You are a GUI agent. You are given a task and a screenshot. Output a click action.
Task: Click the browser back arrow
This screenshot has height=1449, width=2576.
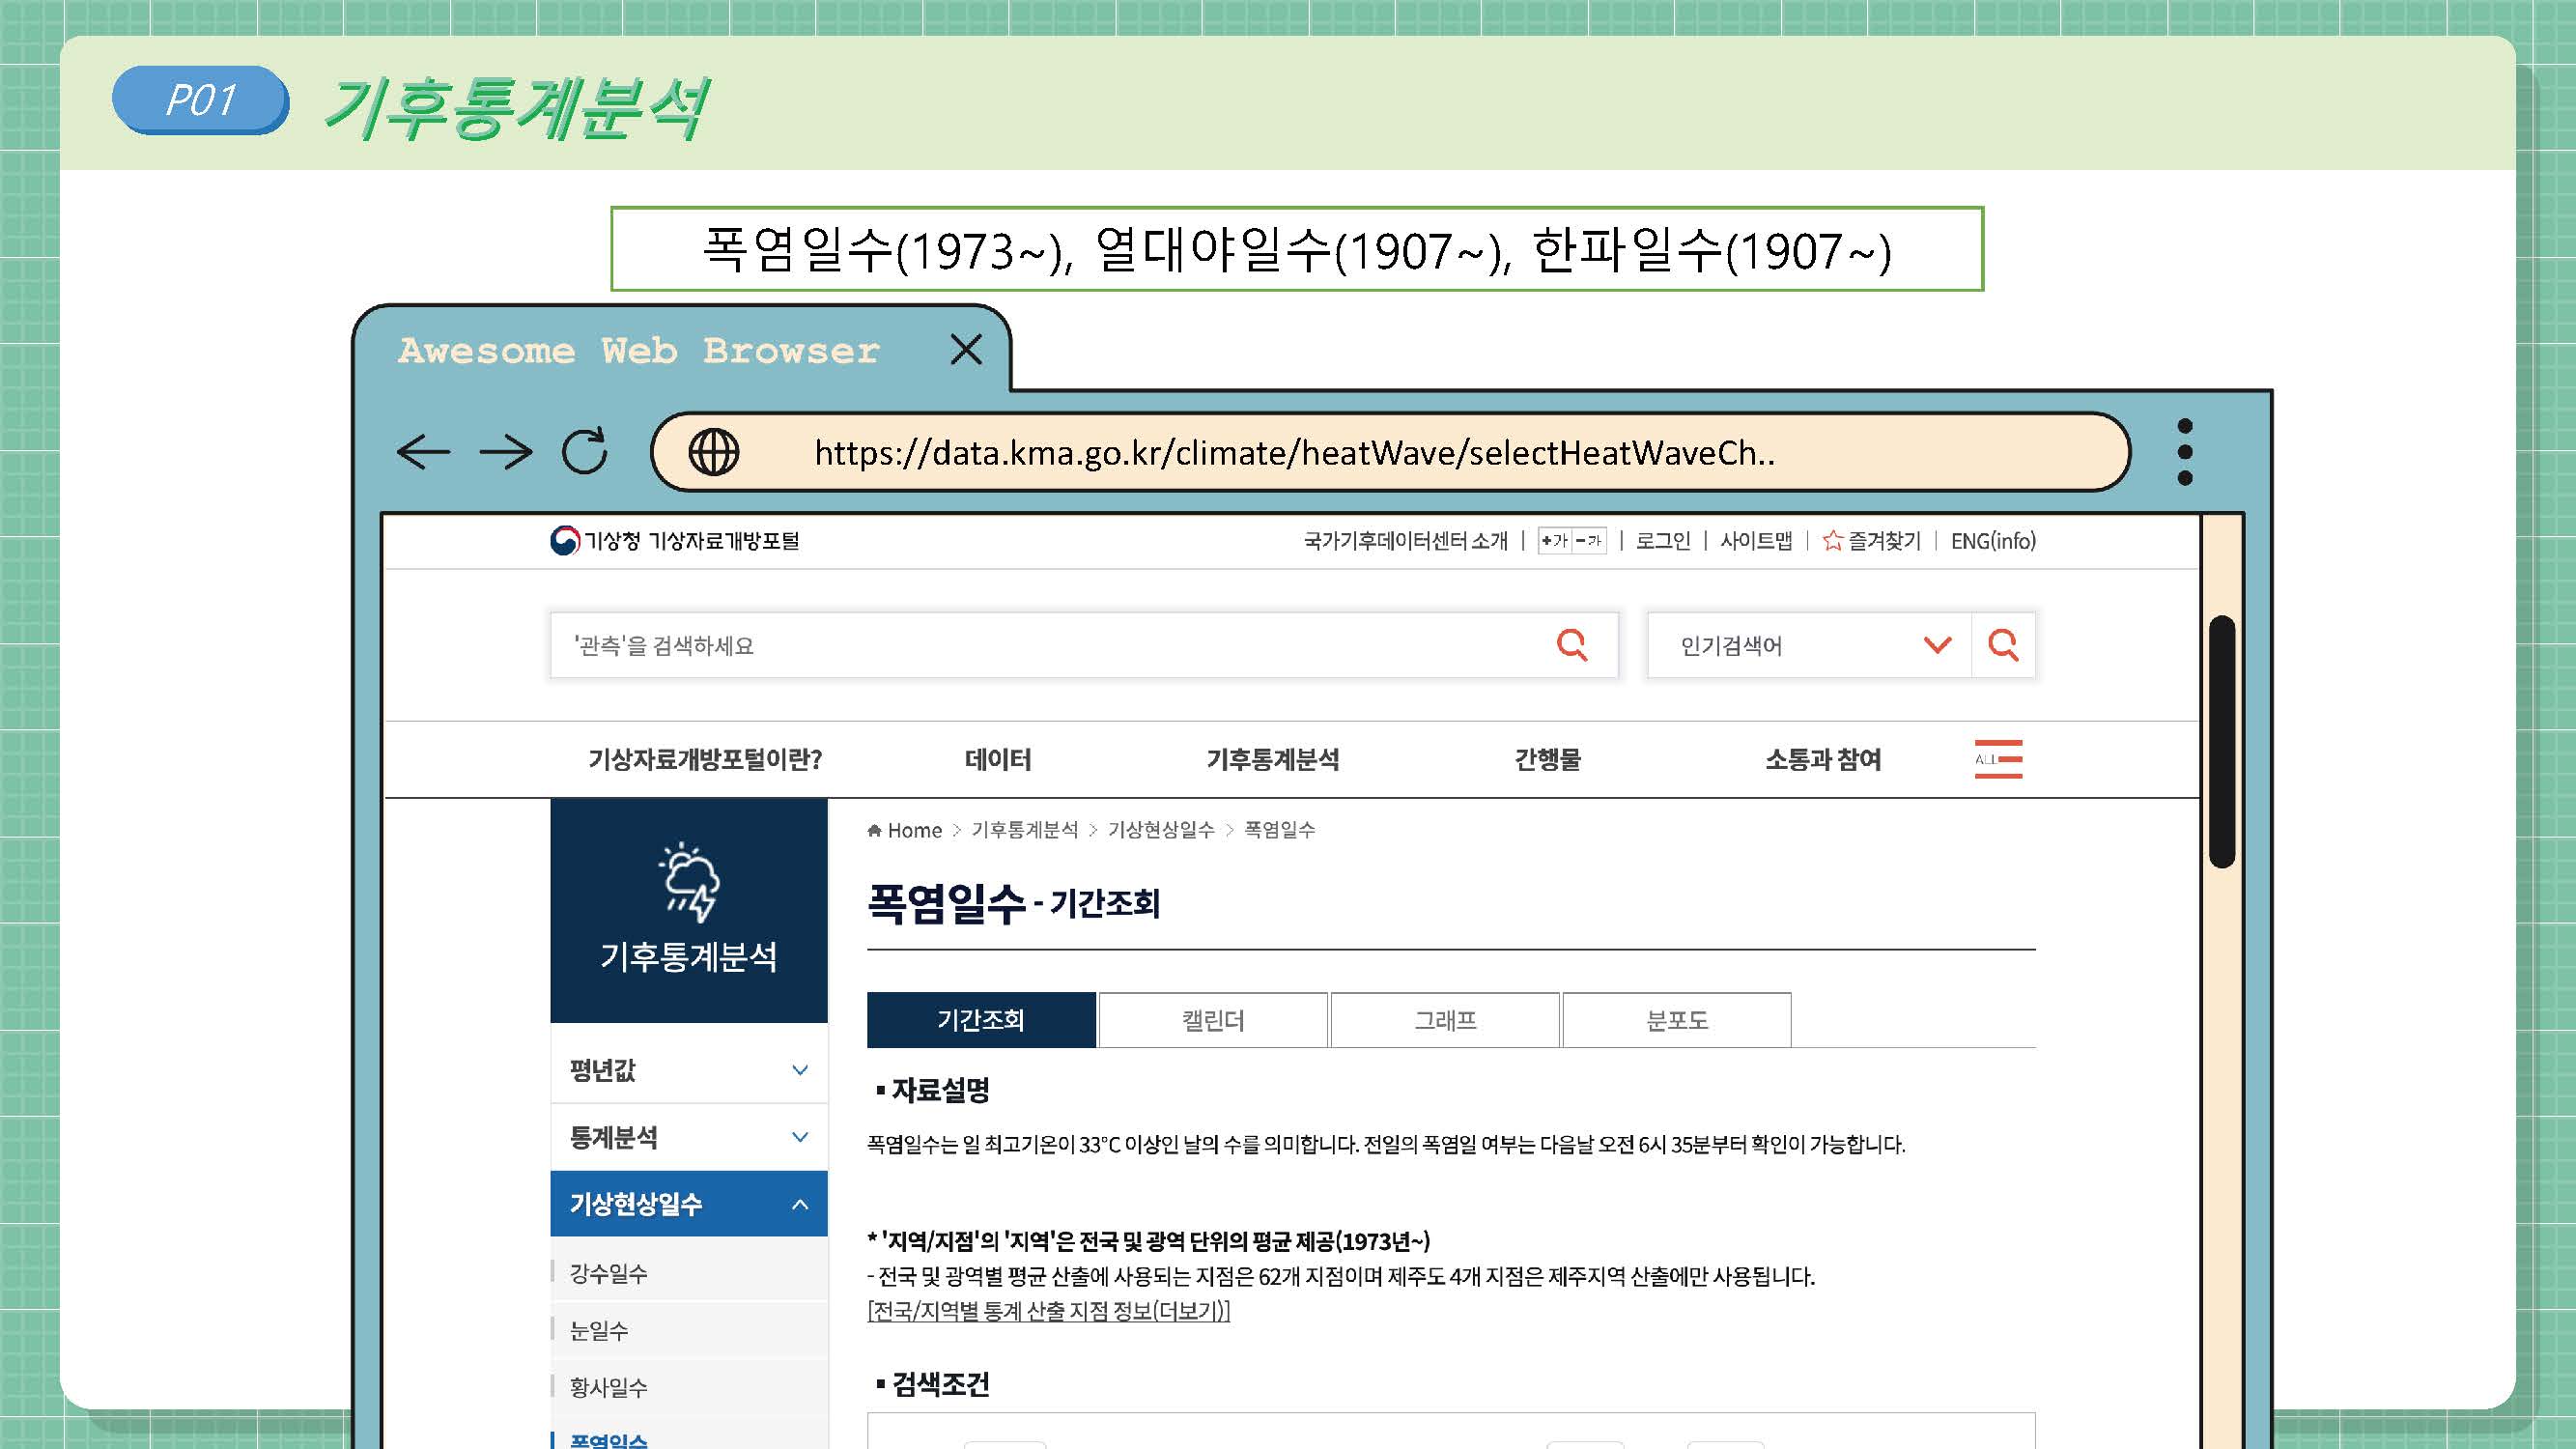[423, 452]
